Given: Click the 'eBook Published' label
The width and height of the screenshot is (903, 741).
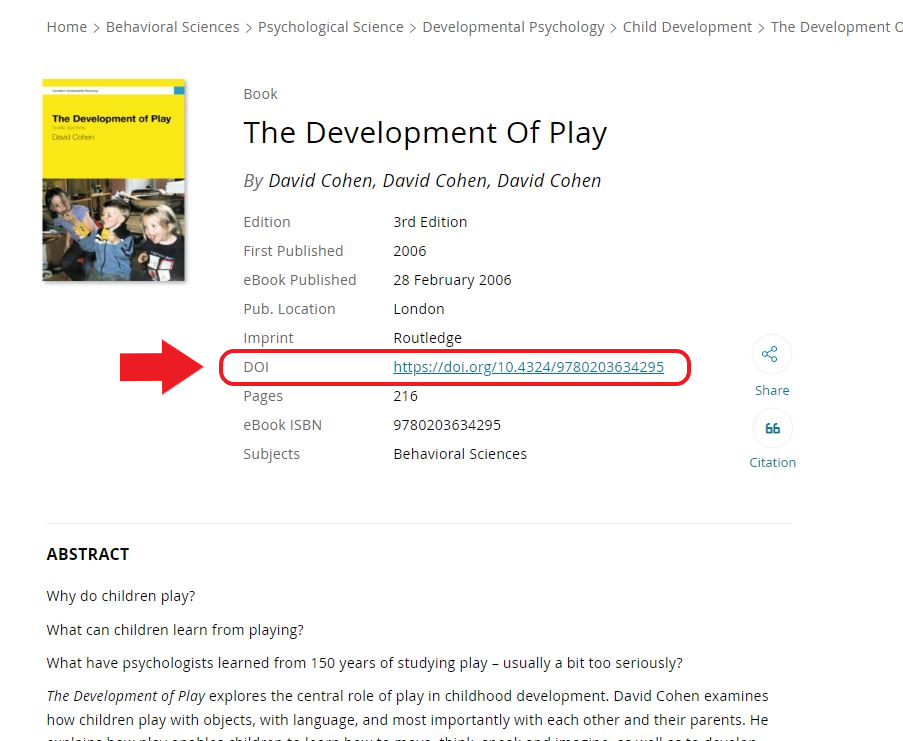Looking at the screenshot, I should pos(299,280).
